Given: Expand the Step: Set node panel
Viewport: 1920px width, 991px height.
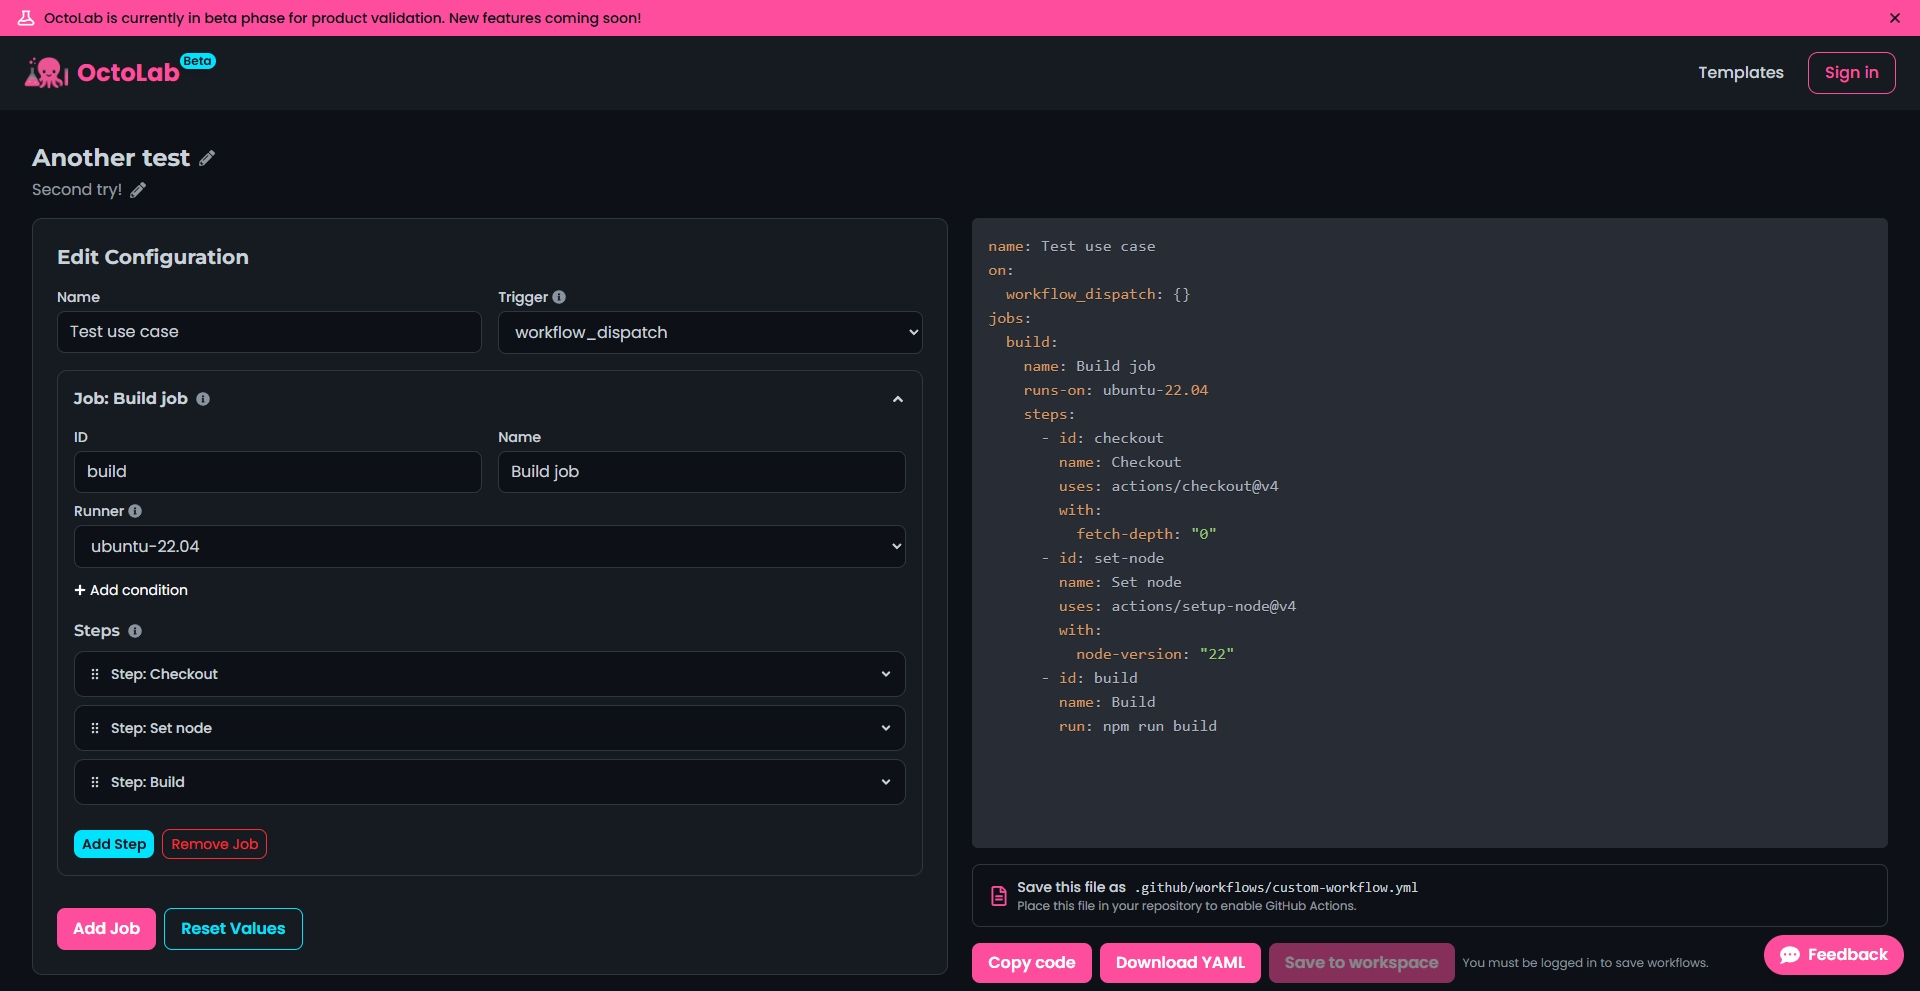Looking at the screenshot, I should [490, 728].
